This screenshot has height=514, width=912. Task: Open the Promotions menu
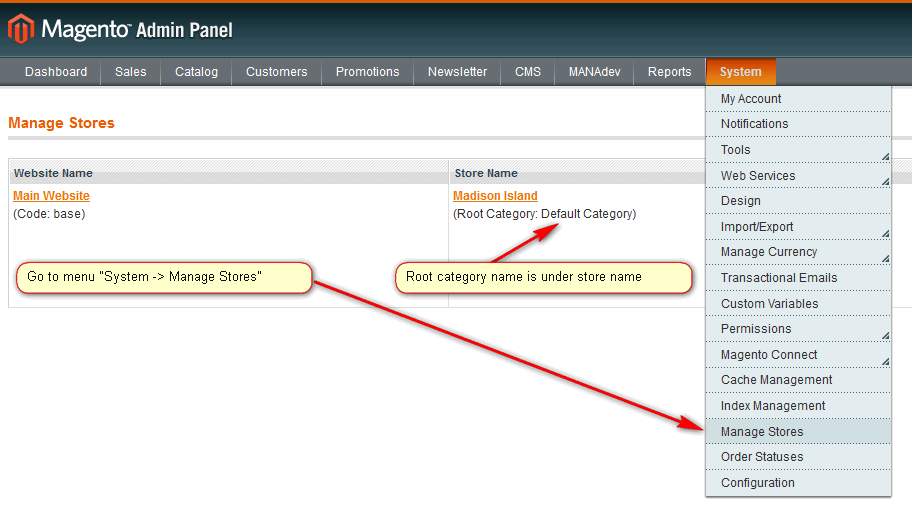367,72
